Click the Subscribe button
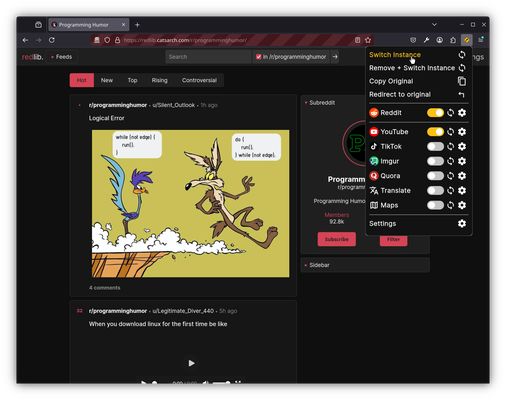The image size is (506, 400). point(337,239)
